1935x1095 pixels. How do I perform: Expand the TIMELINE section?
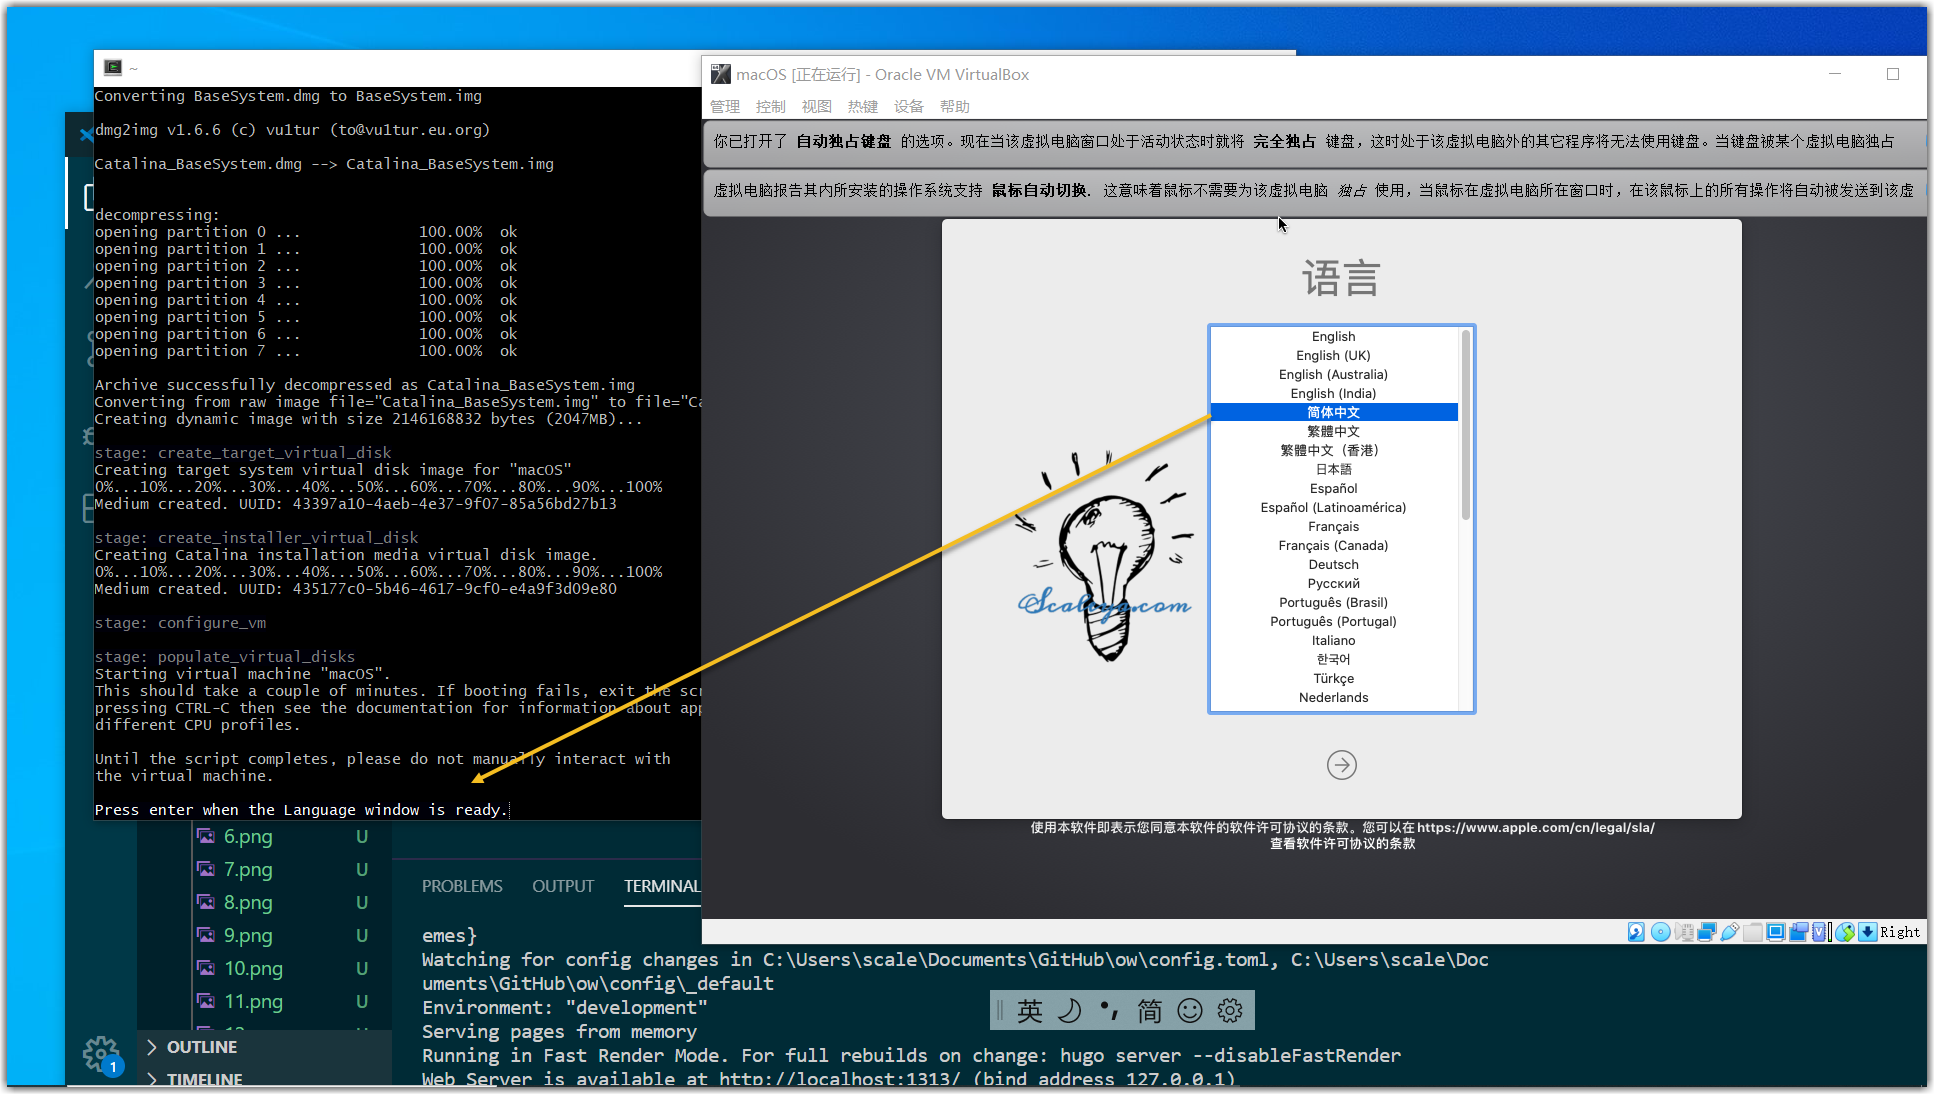[204, 1080]
